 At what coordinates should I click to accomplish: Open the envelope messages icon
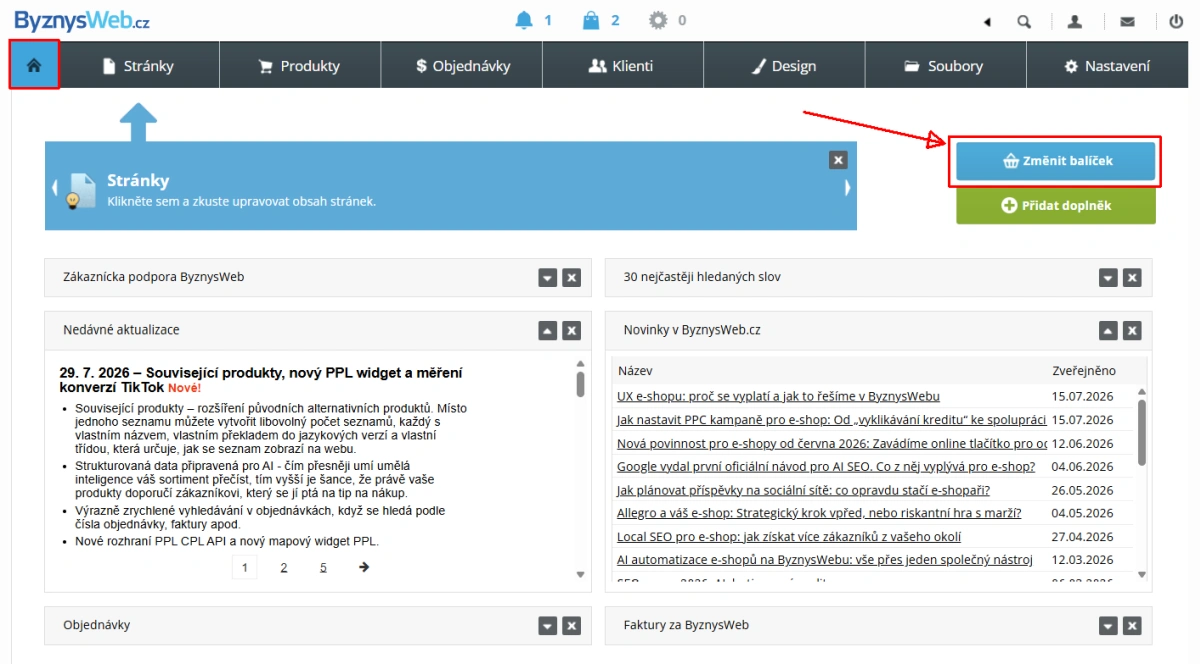point(1127,21)
